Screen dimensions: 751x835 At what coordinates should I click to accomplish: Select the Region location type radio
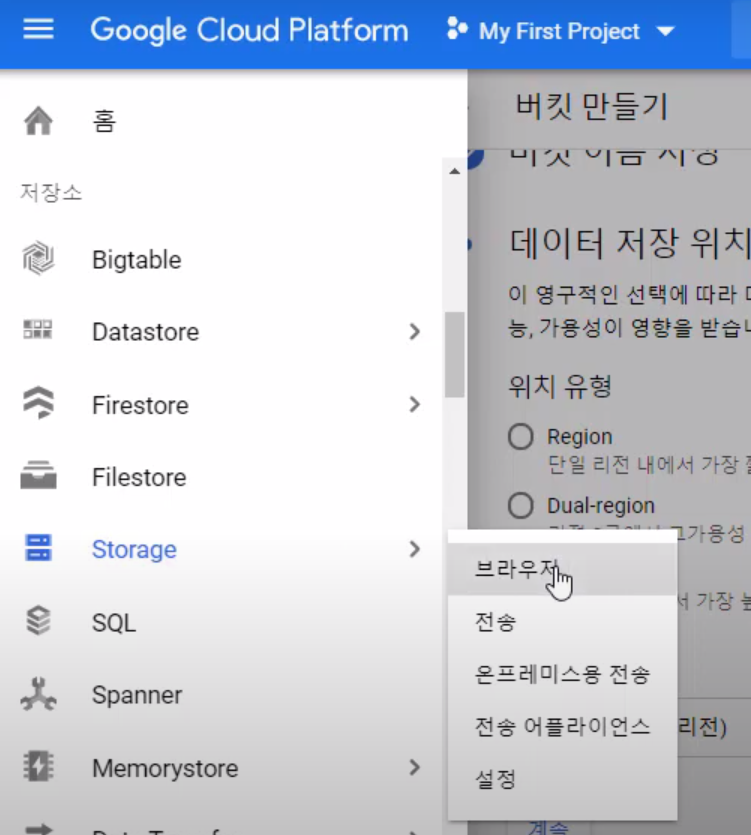[520, 437]
